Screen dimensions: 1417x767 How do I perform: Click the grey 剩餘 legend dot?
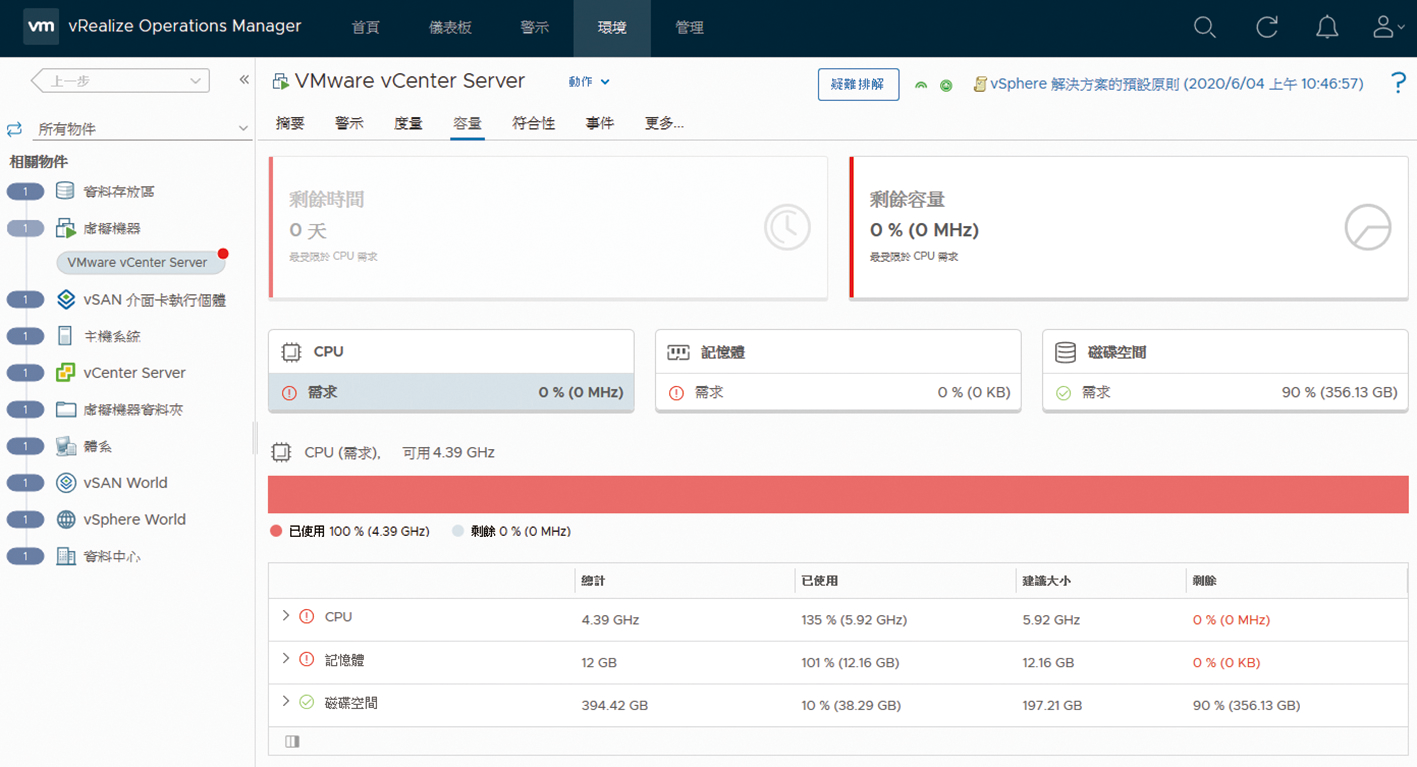458,532
